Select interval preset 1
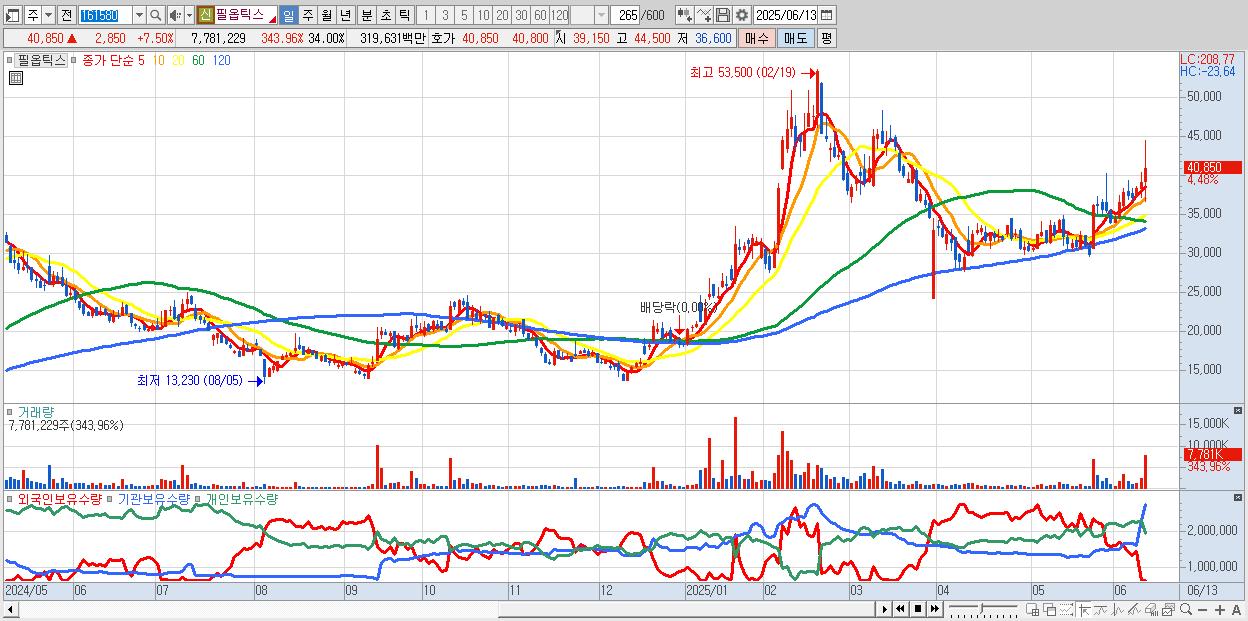The width and height of the screenshot is (1248, 621). pos(426,15)
